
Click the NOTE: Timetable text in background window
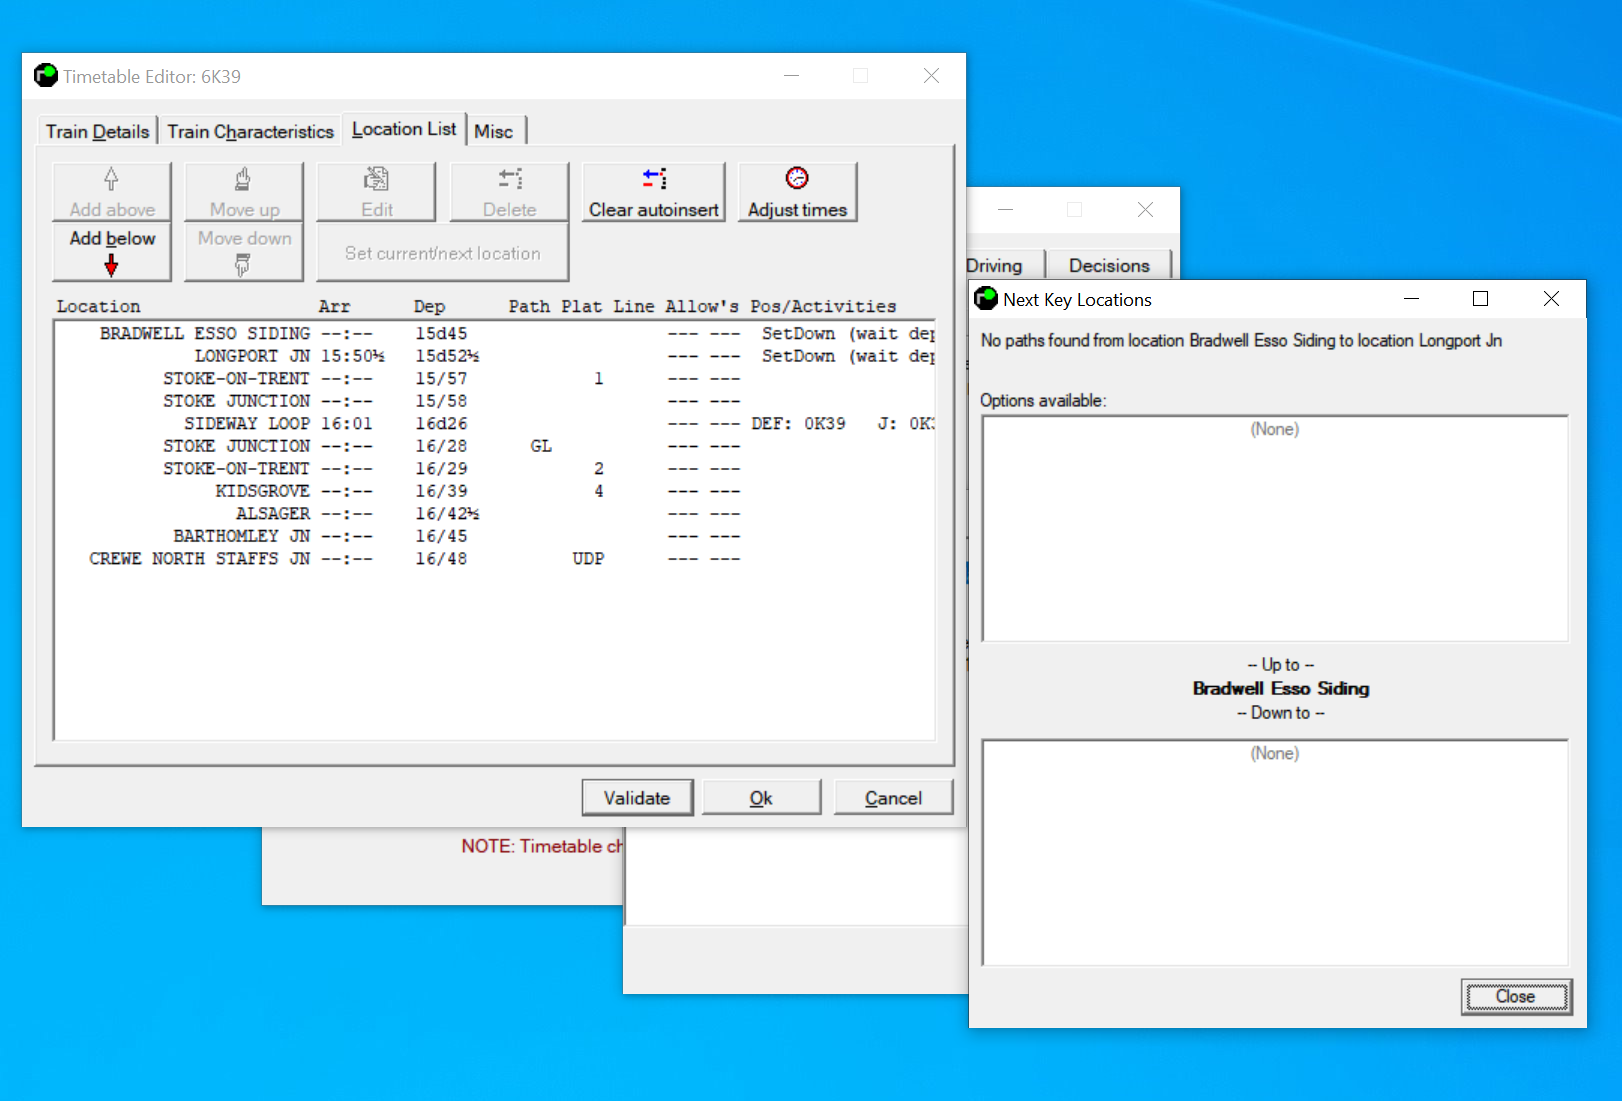(x=541, y=846)
